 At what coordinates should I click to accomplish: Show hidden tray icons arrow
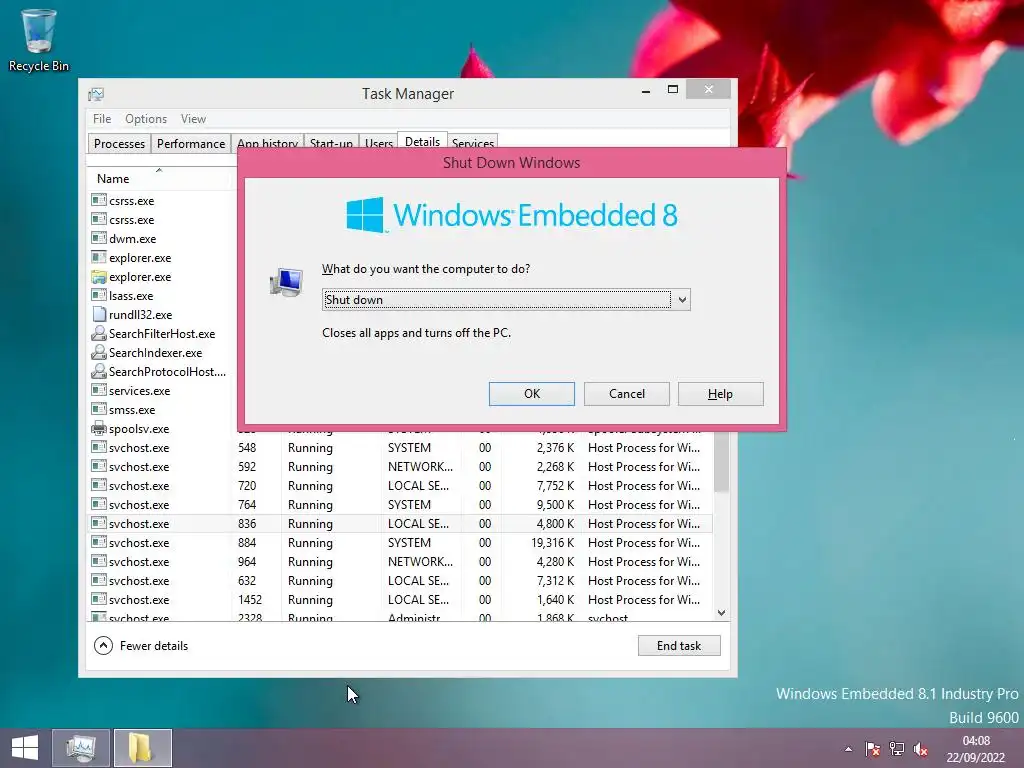coord(848,749)
